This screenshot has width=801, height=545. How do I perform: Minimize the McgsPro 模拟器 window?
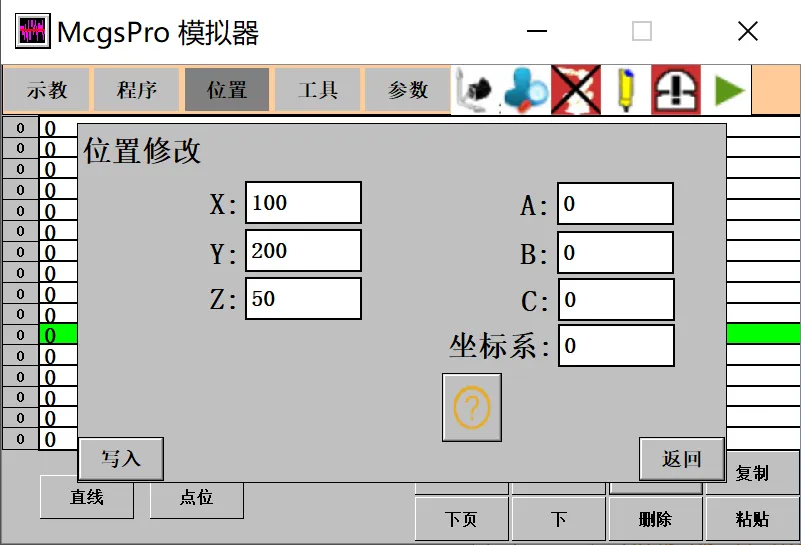tap(537, 31)
